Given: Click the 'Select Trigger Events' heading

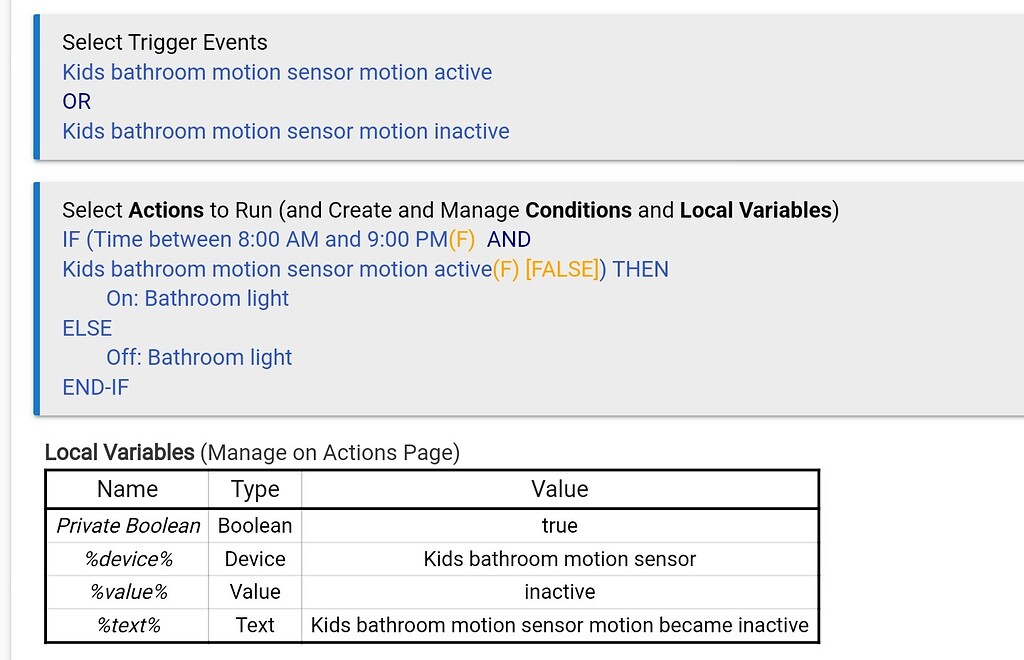Looking at the screenshot, I should [165, 43].
